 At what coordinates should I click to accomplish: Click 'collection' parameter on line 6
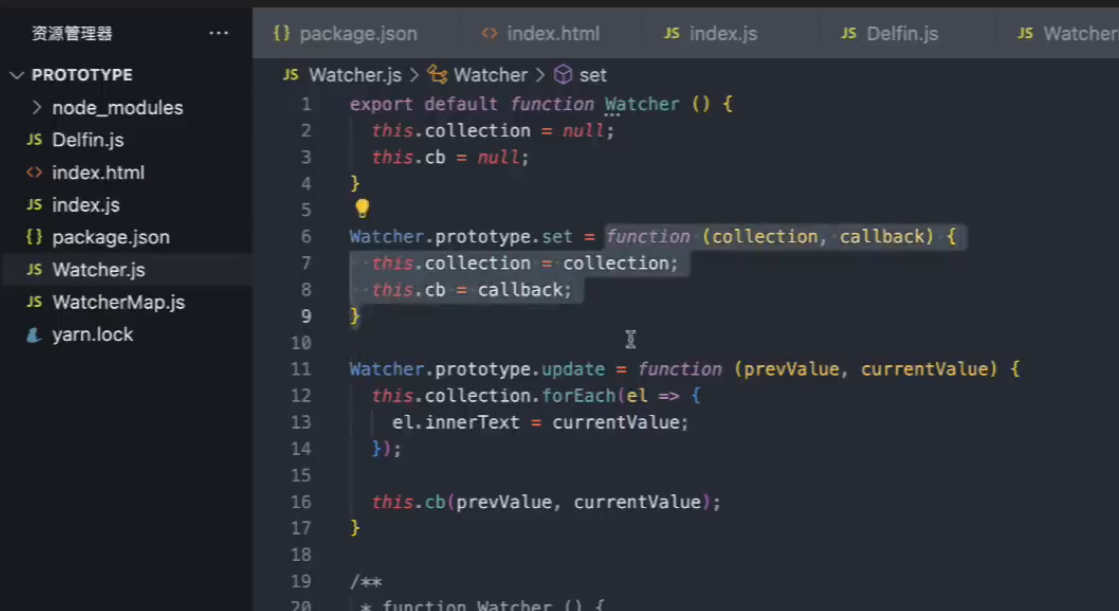tap(764, 236)
